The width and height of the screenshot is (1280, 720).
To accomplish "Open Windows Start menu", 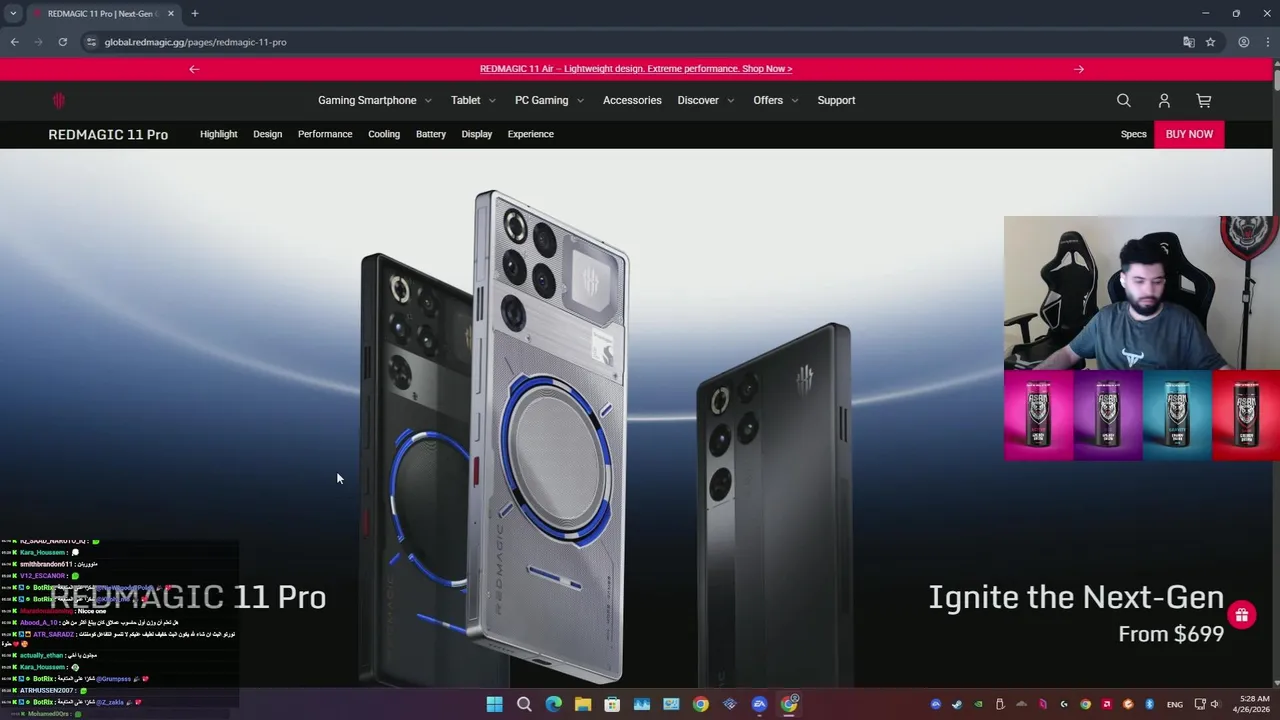I will tap(494, 704).
